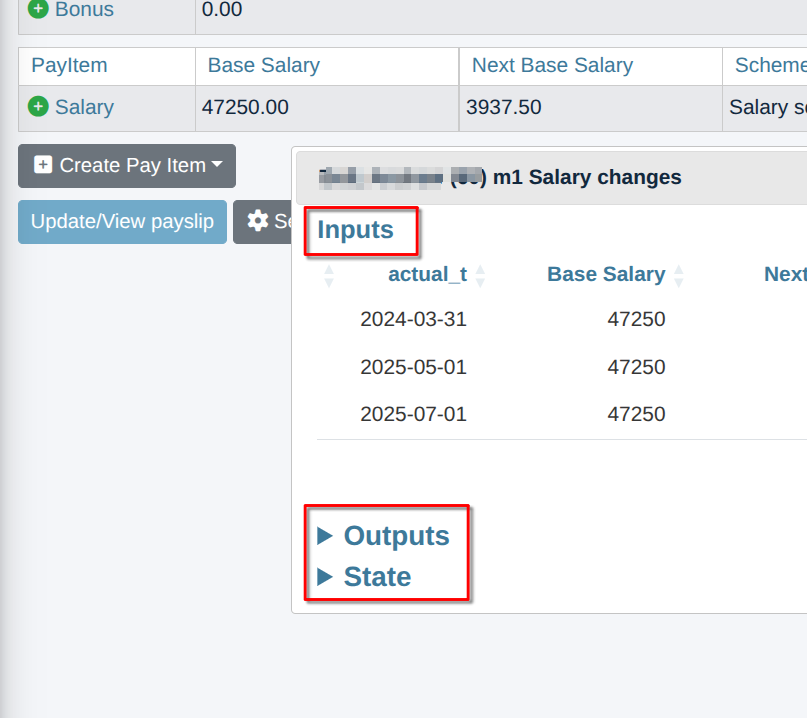807x718 pixels.
Task: Click the m1 Salary changes panel title
Action: [587, 178]
